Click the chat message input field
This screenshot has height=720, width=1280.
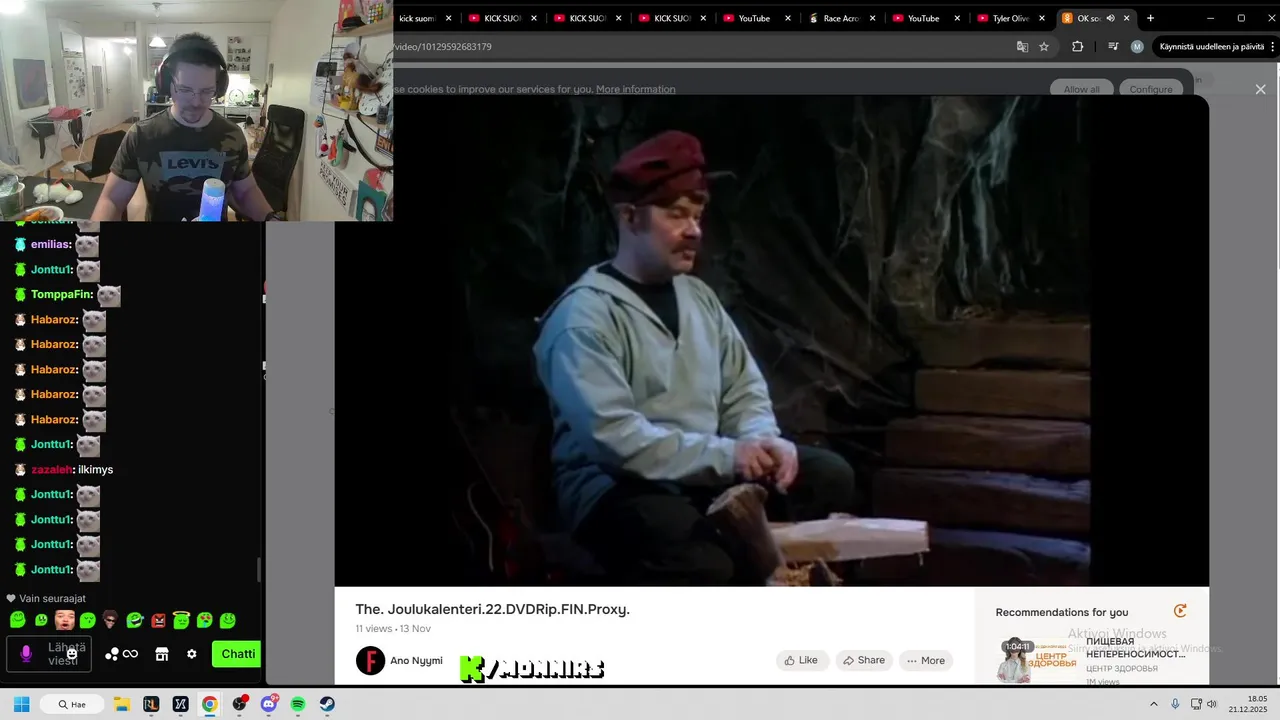click(x=50, y=654)
